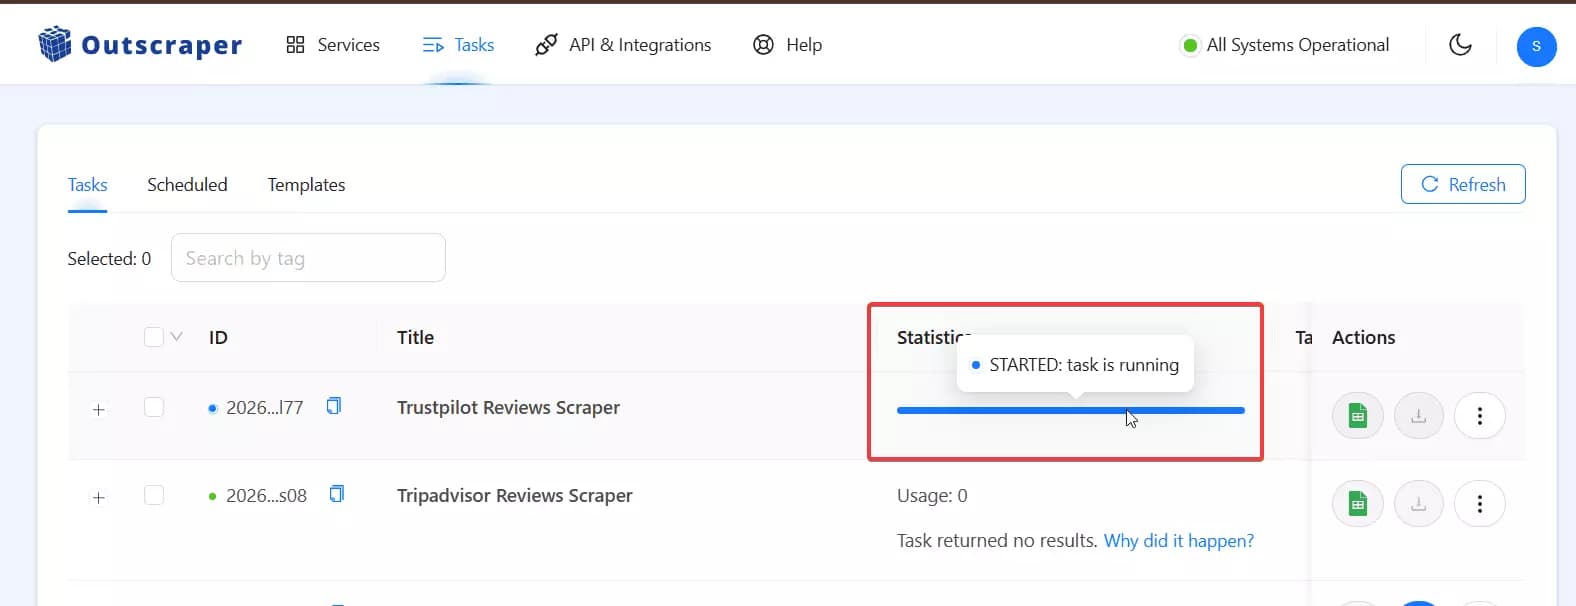Open more actions for Tripadvisor task
This screenshot has height=606, width=1576.
coord(1480,504)
